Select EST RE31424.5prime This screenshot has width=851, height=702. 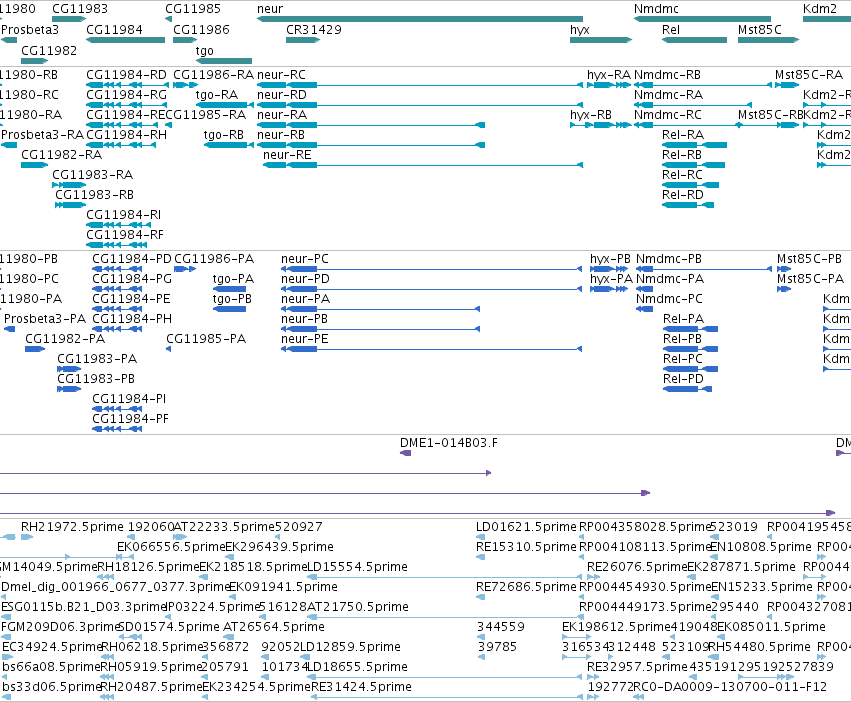tap(361, 687)
